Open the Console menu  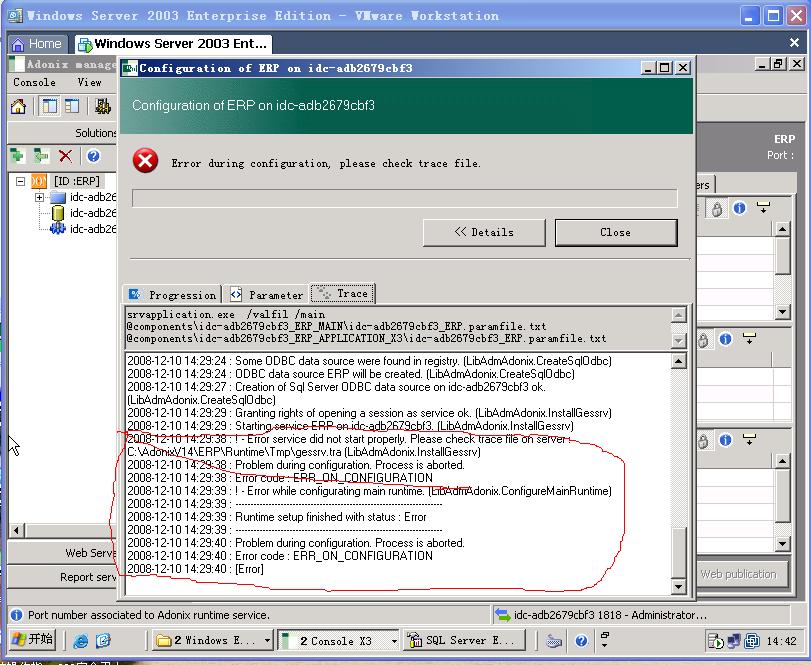click(35, 82)
